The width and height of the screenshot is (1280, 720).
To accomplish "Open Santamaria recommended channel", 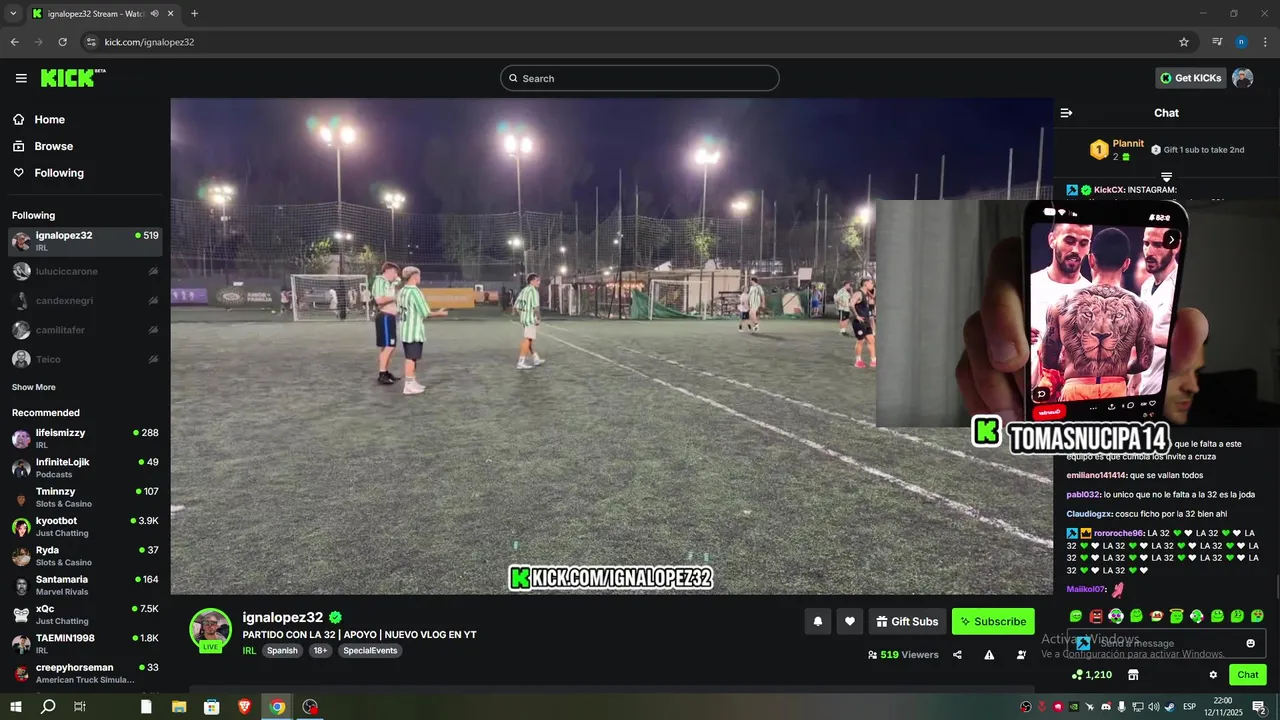I will pos(85,585).
